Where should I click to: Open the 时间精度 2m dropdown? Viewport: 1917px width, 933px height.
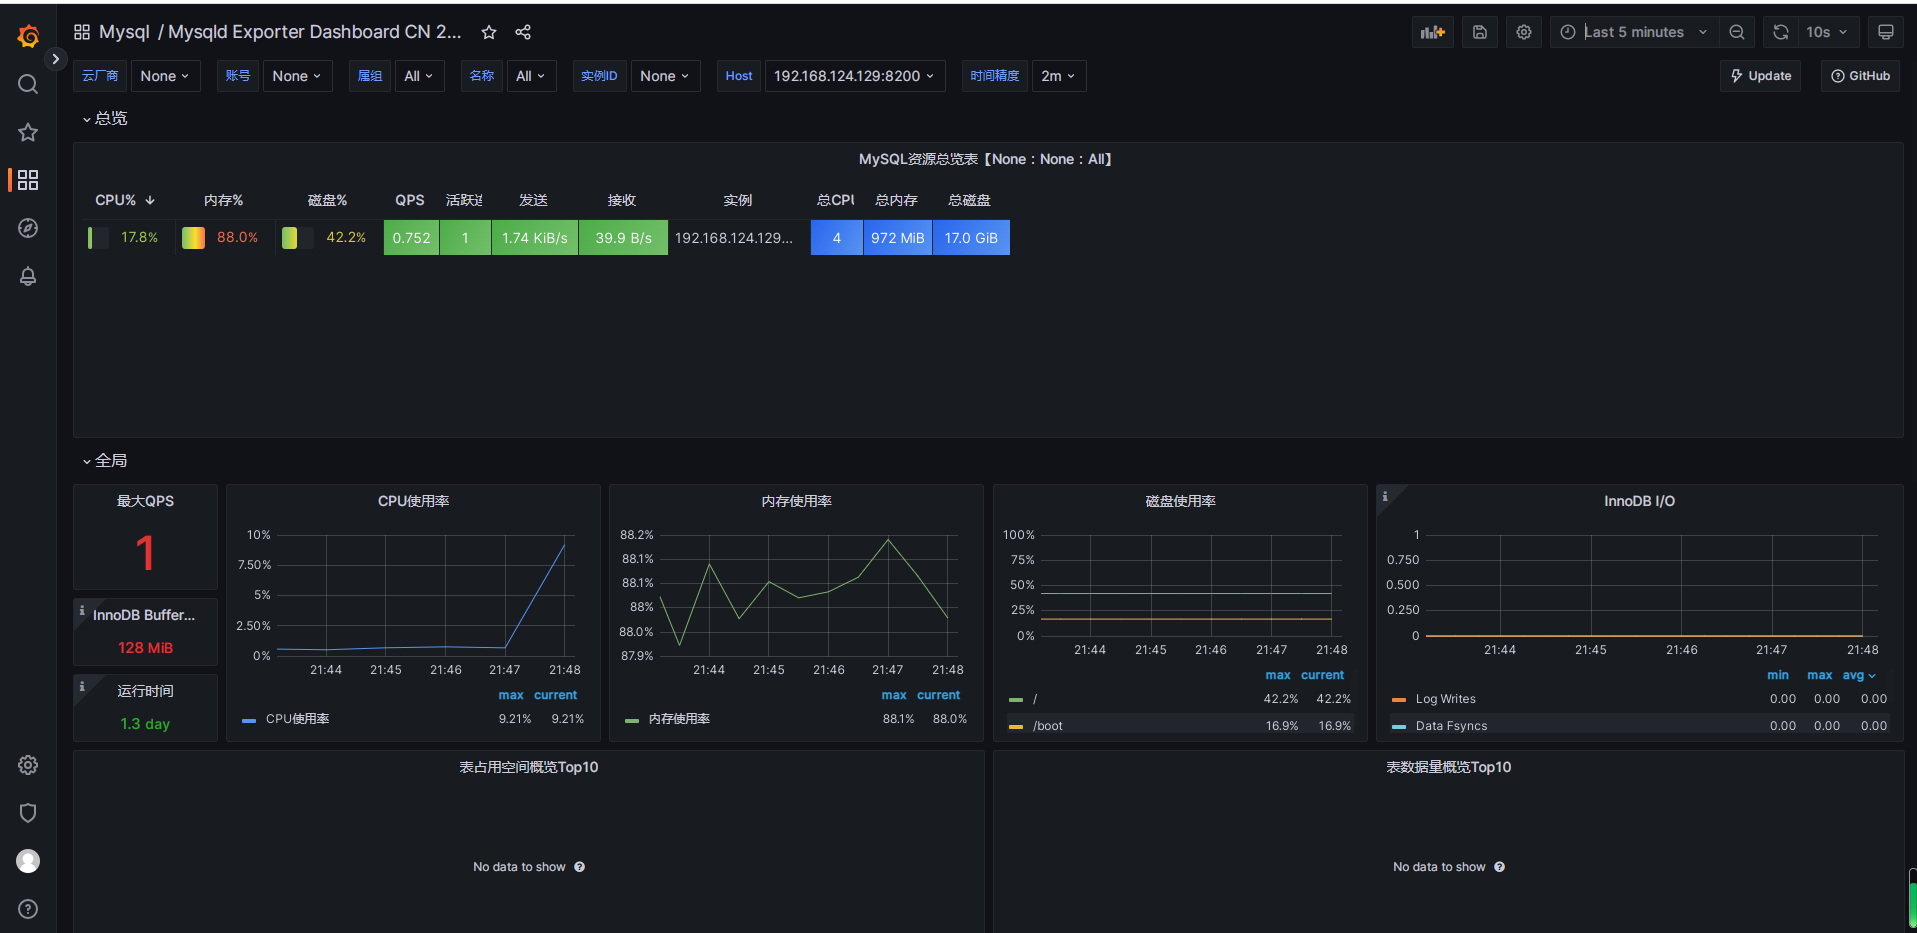pyautogui.click(x=1058, y=75)
